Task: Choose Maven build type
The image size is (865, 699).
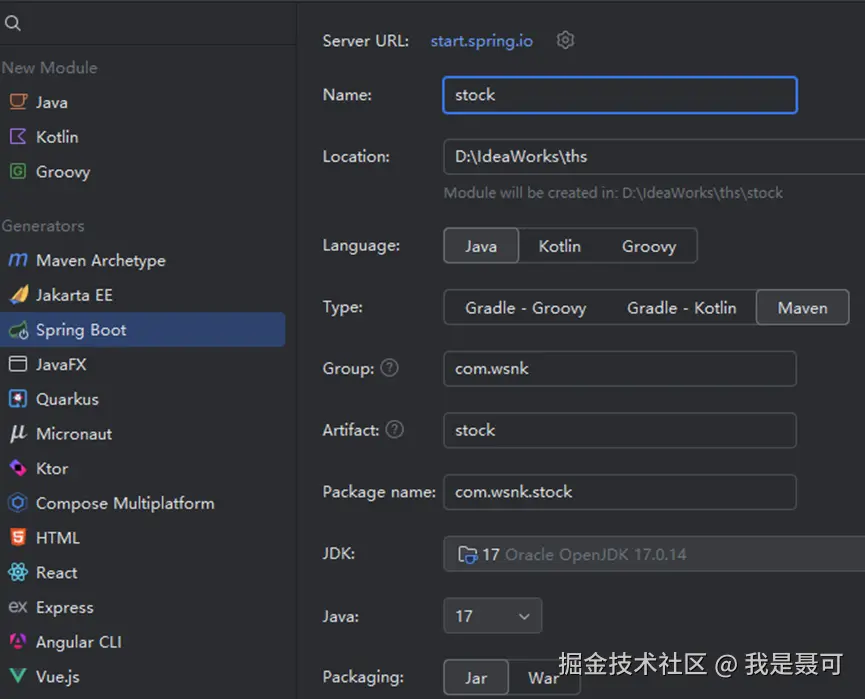Action: pos(803,308)
